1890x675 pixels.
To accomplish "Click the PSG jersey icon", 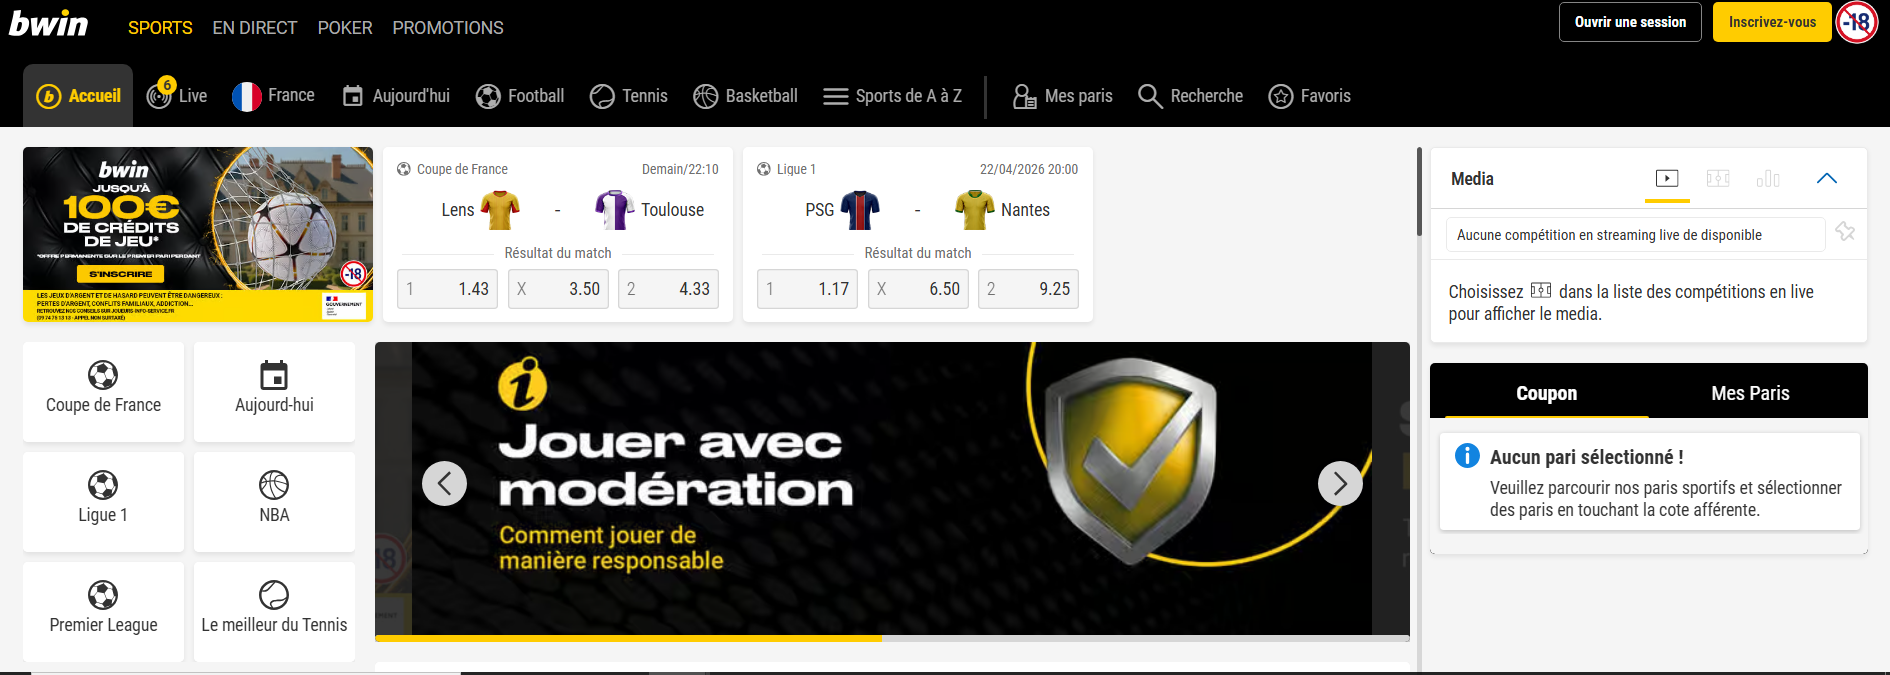I will tap(860, 210).
